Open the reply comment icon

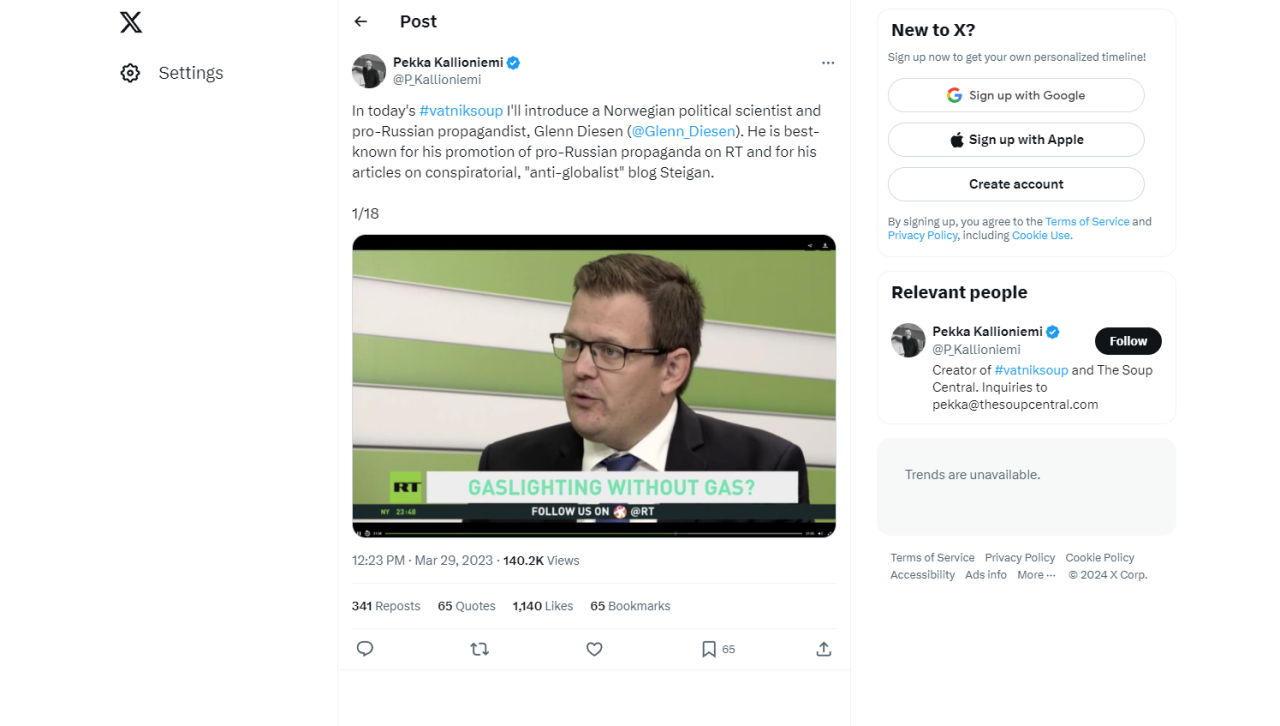pos(365,649)
